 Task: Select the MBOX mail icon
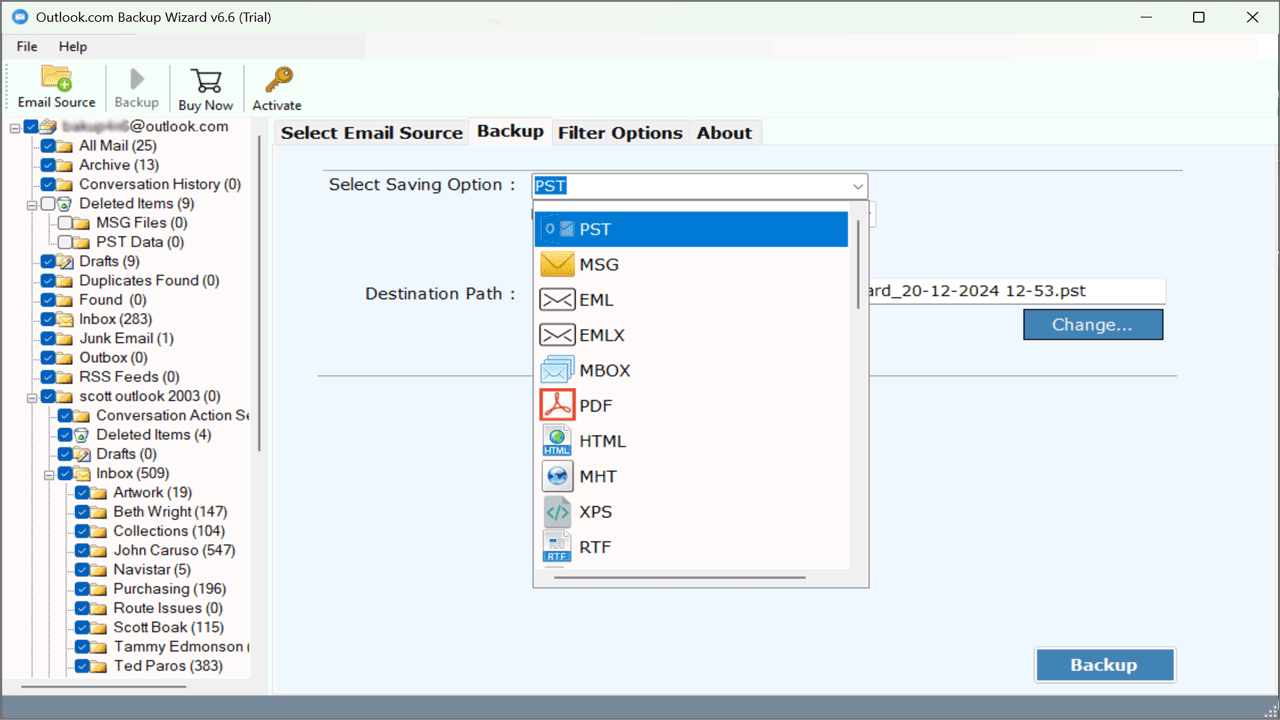tap(557, 370)
